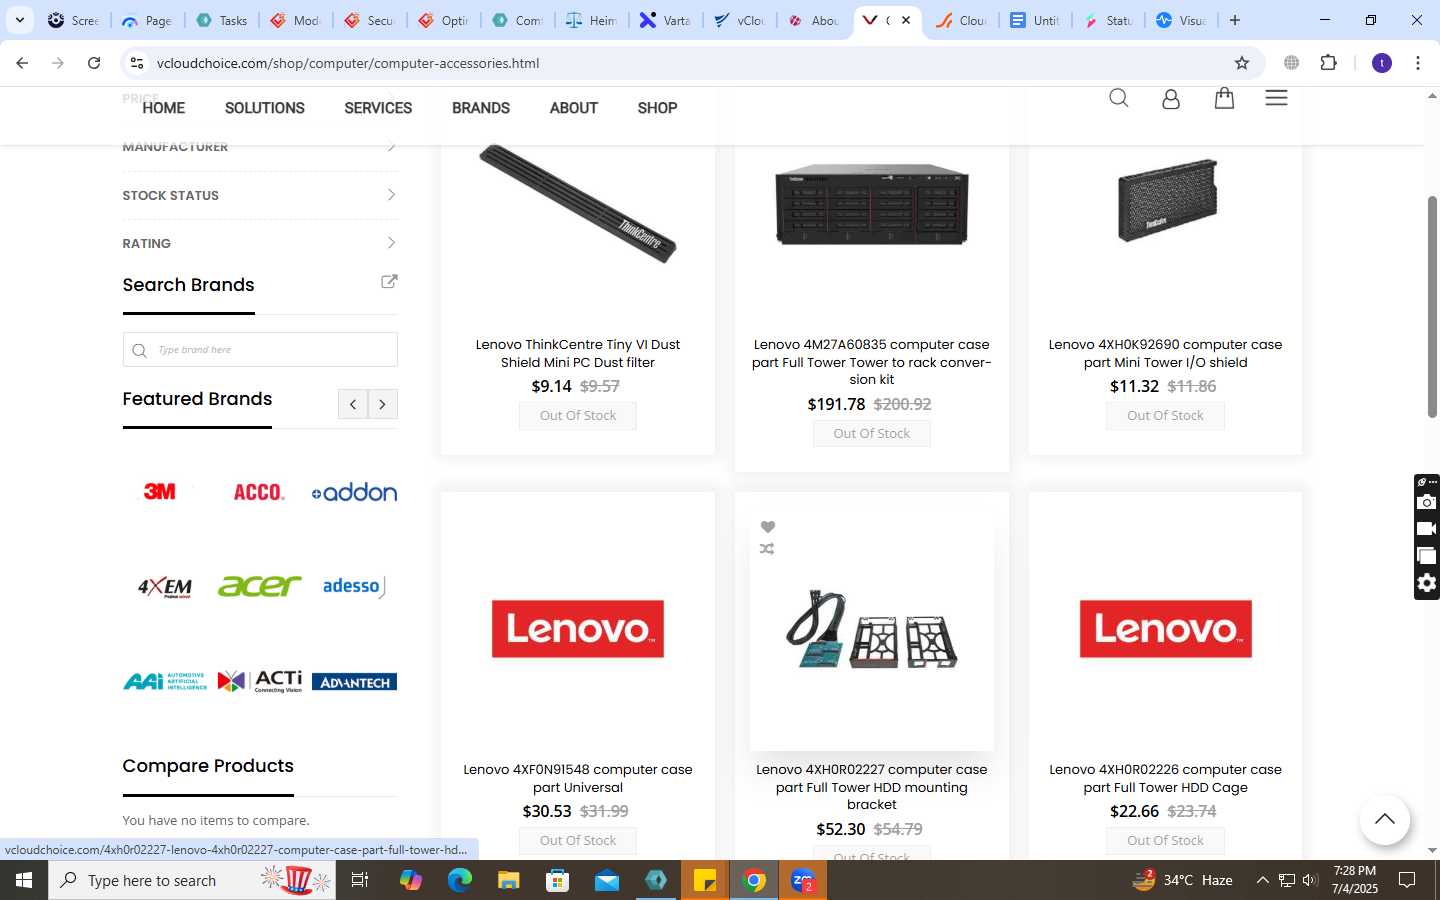Open Chrome extensions puzzle icon
The width and height of the screenshot is (1440, 900).
(1328, 63)
